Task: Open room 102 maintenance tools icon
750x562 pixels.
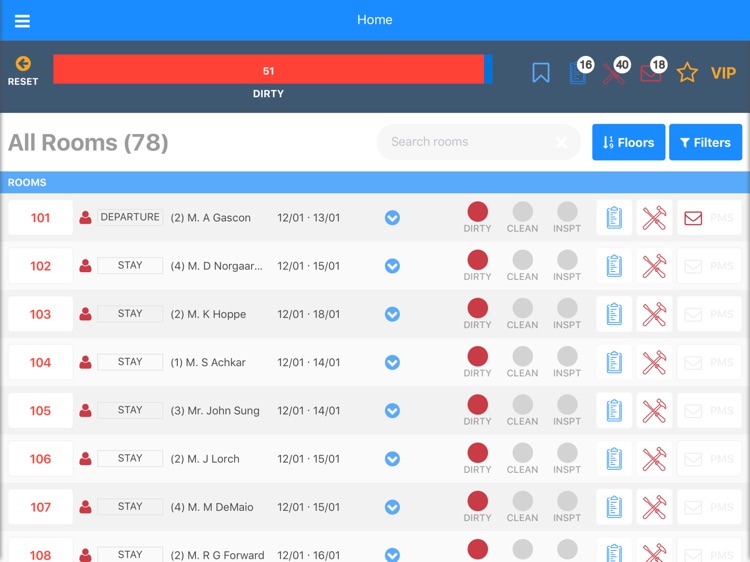Action: pyautogui.click(x=654, y=266)
